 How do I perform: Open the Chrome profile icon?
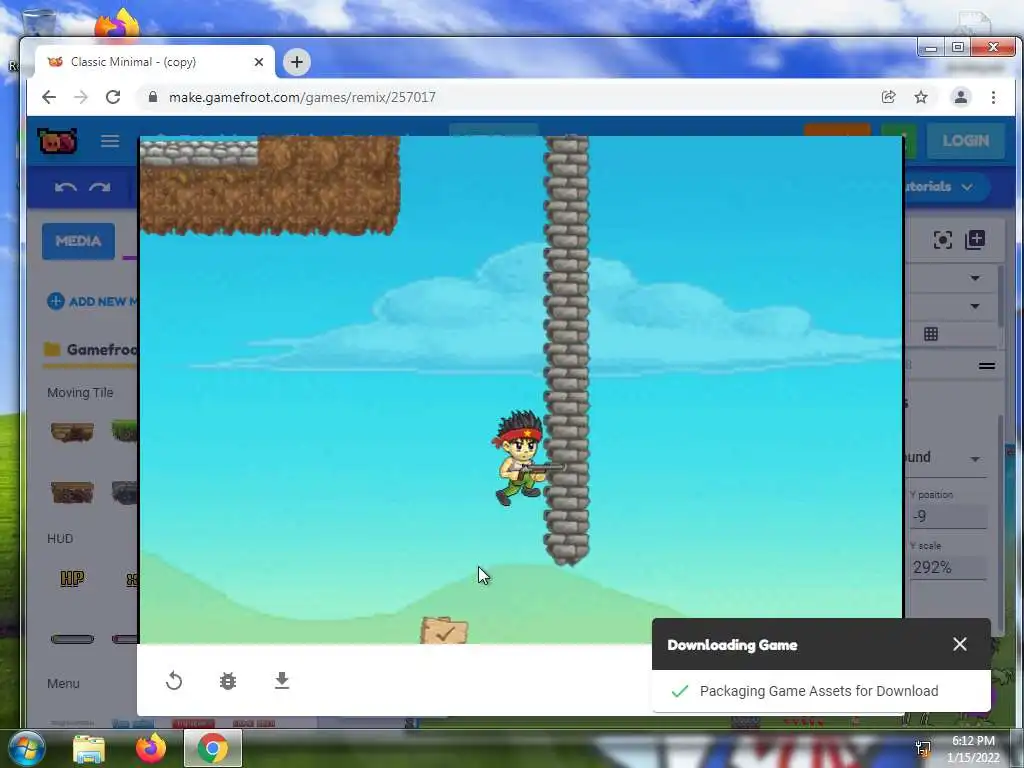click(961, 97)
